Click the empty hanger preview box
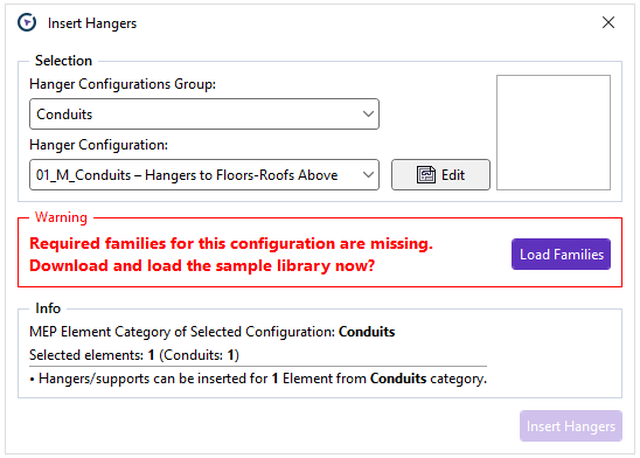 [553, 132]
